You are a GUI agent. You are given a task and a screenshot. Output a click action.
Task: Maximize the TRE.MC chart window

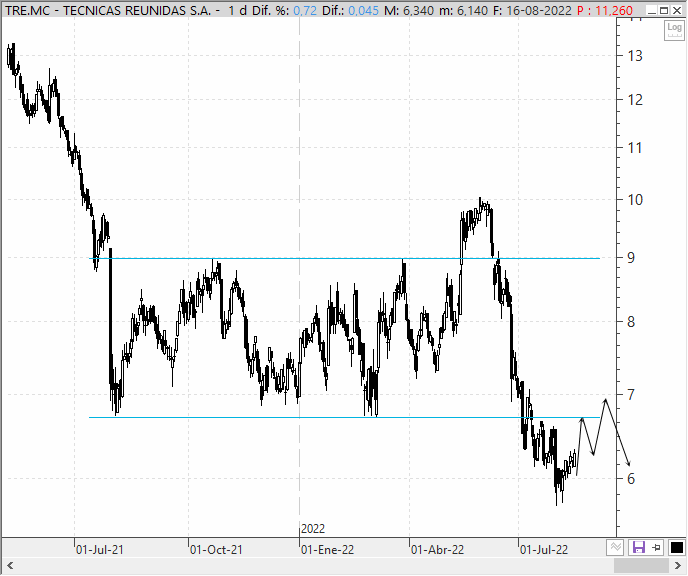(664, 11)
